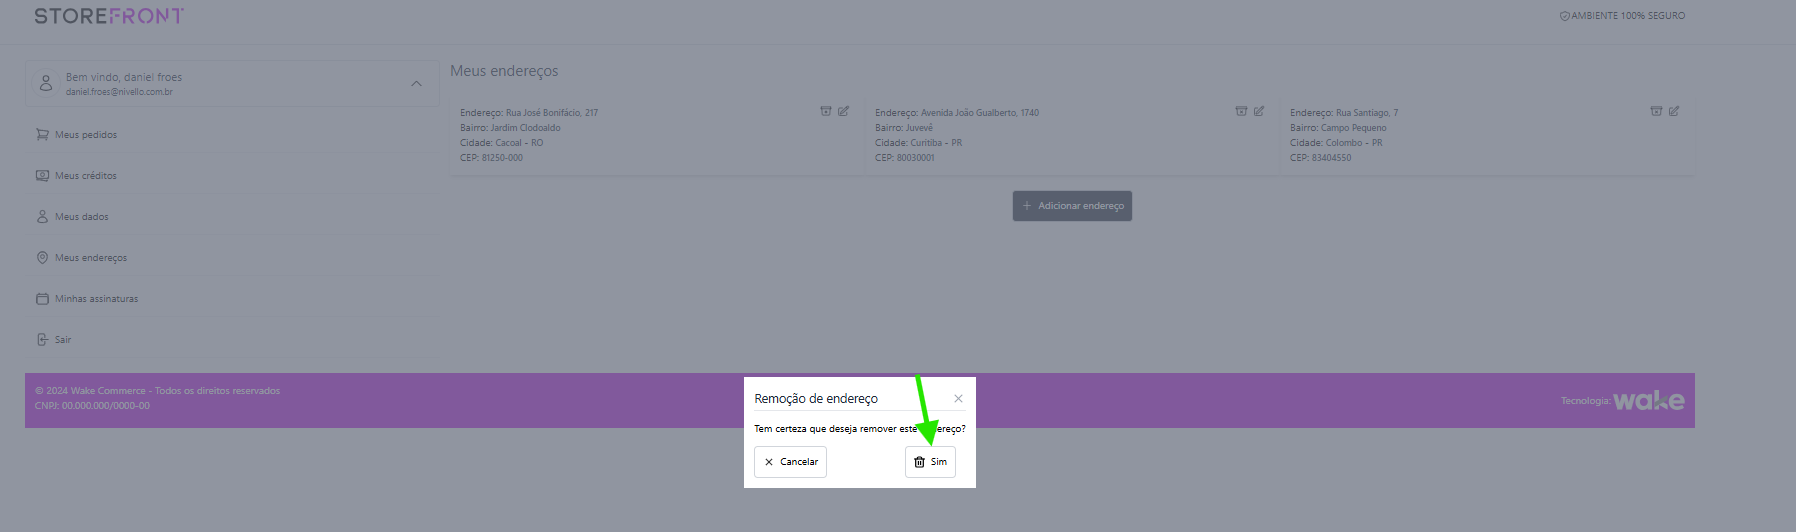Click the email daniel.froes@nivello.com.br
The image size is (1796, 532).
click(119, 92)
